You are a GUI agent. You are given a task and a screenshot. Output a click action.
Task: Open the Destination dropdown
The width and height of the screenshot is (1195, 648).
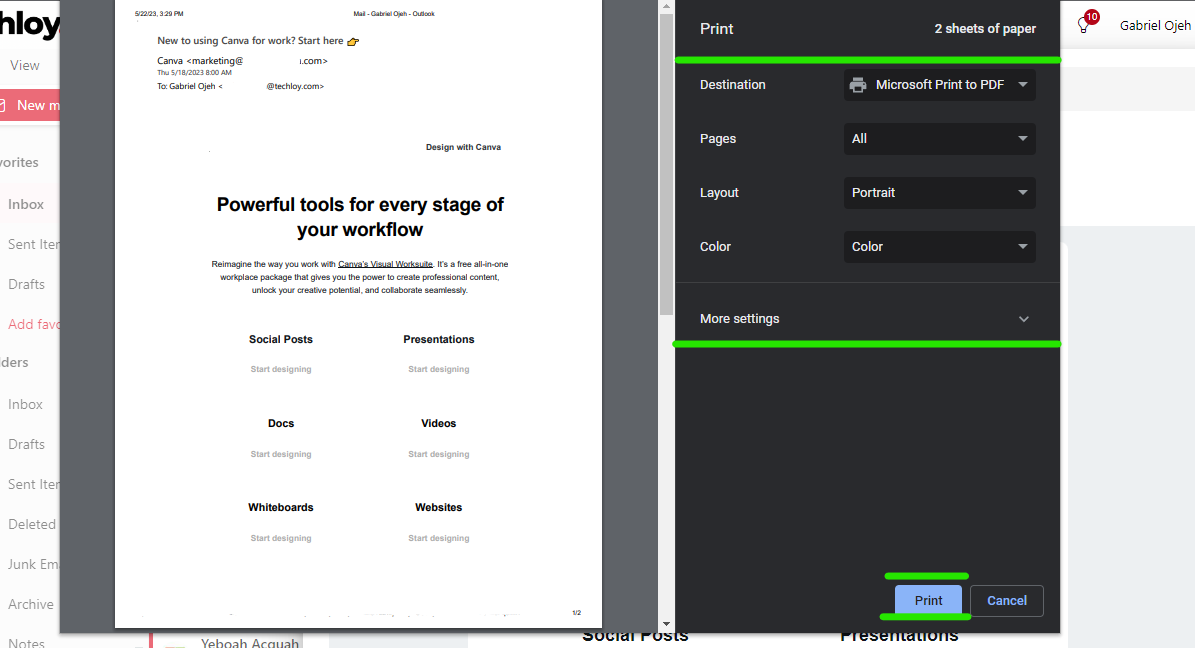coord(939,85)
